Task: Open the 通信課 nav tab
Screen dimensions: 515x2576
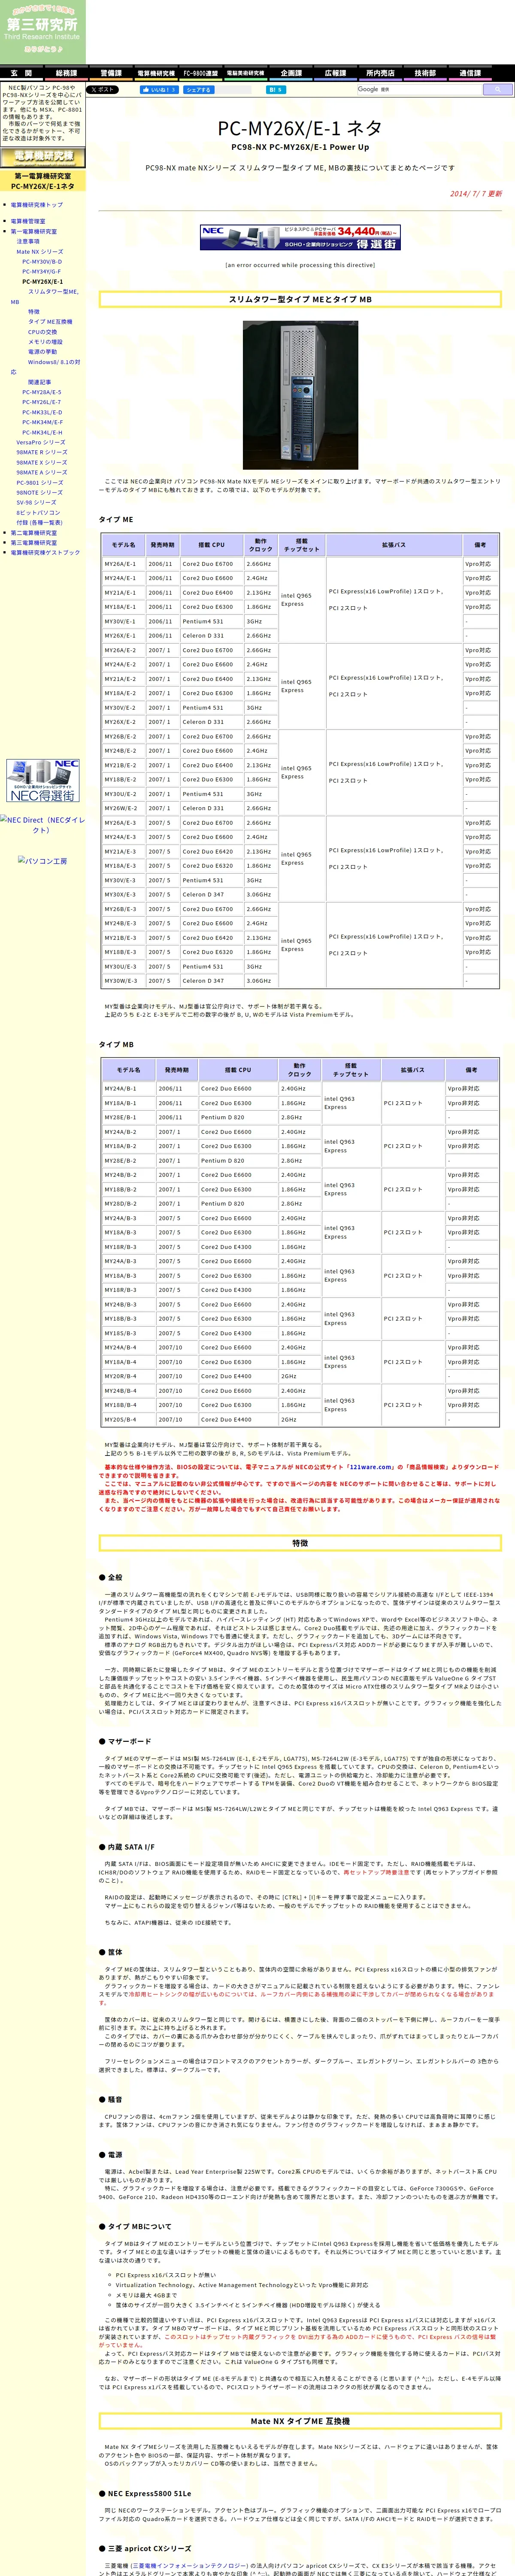Action: [470, 73]
